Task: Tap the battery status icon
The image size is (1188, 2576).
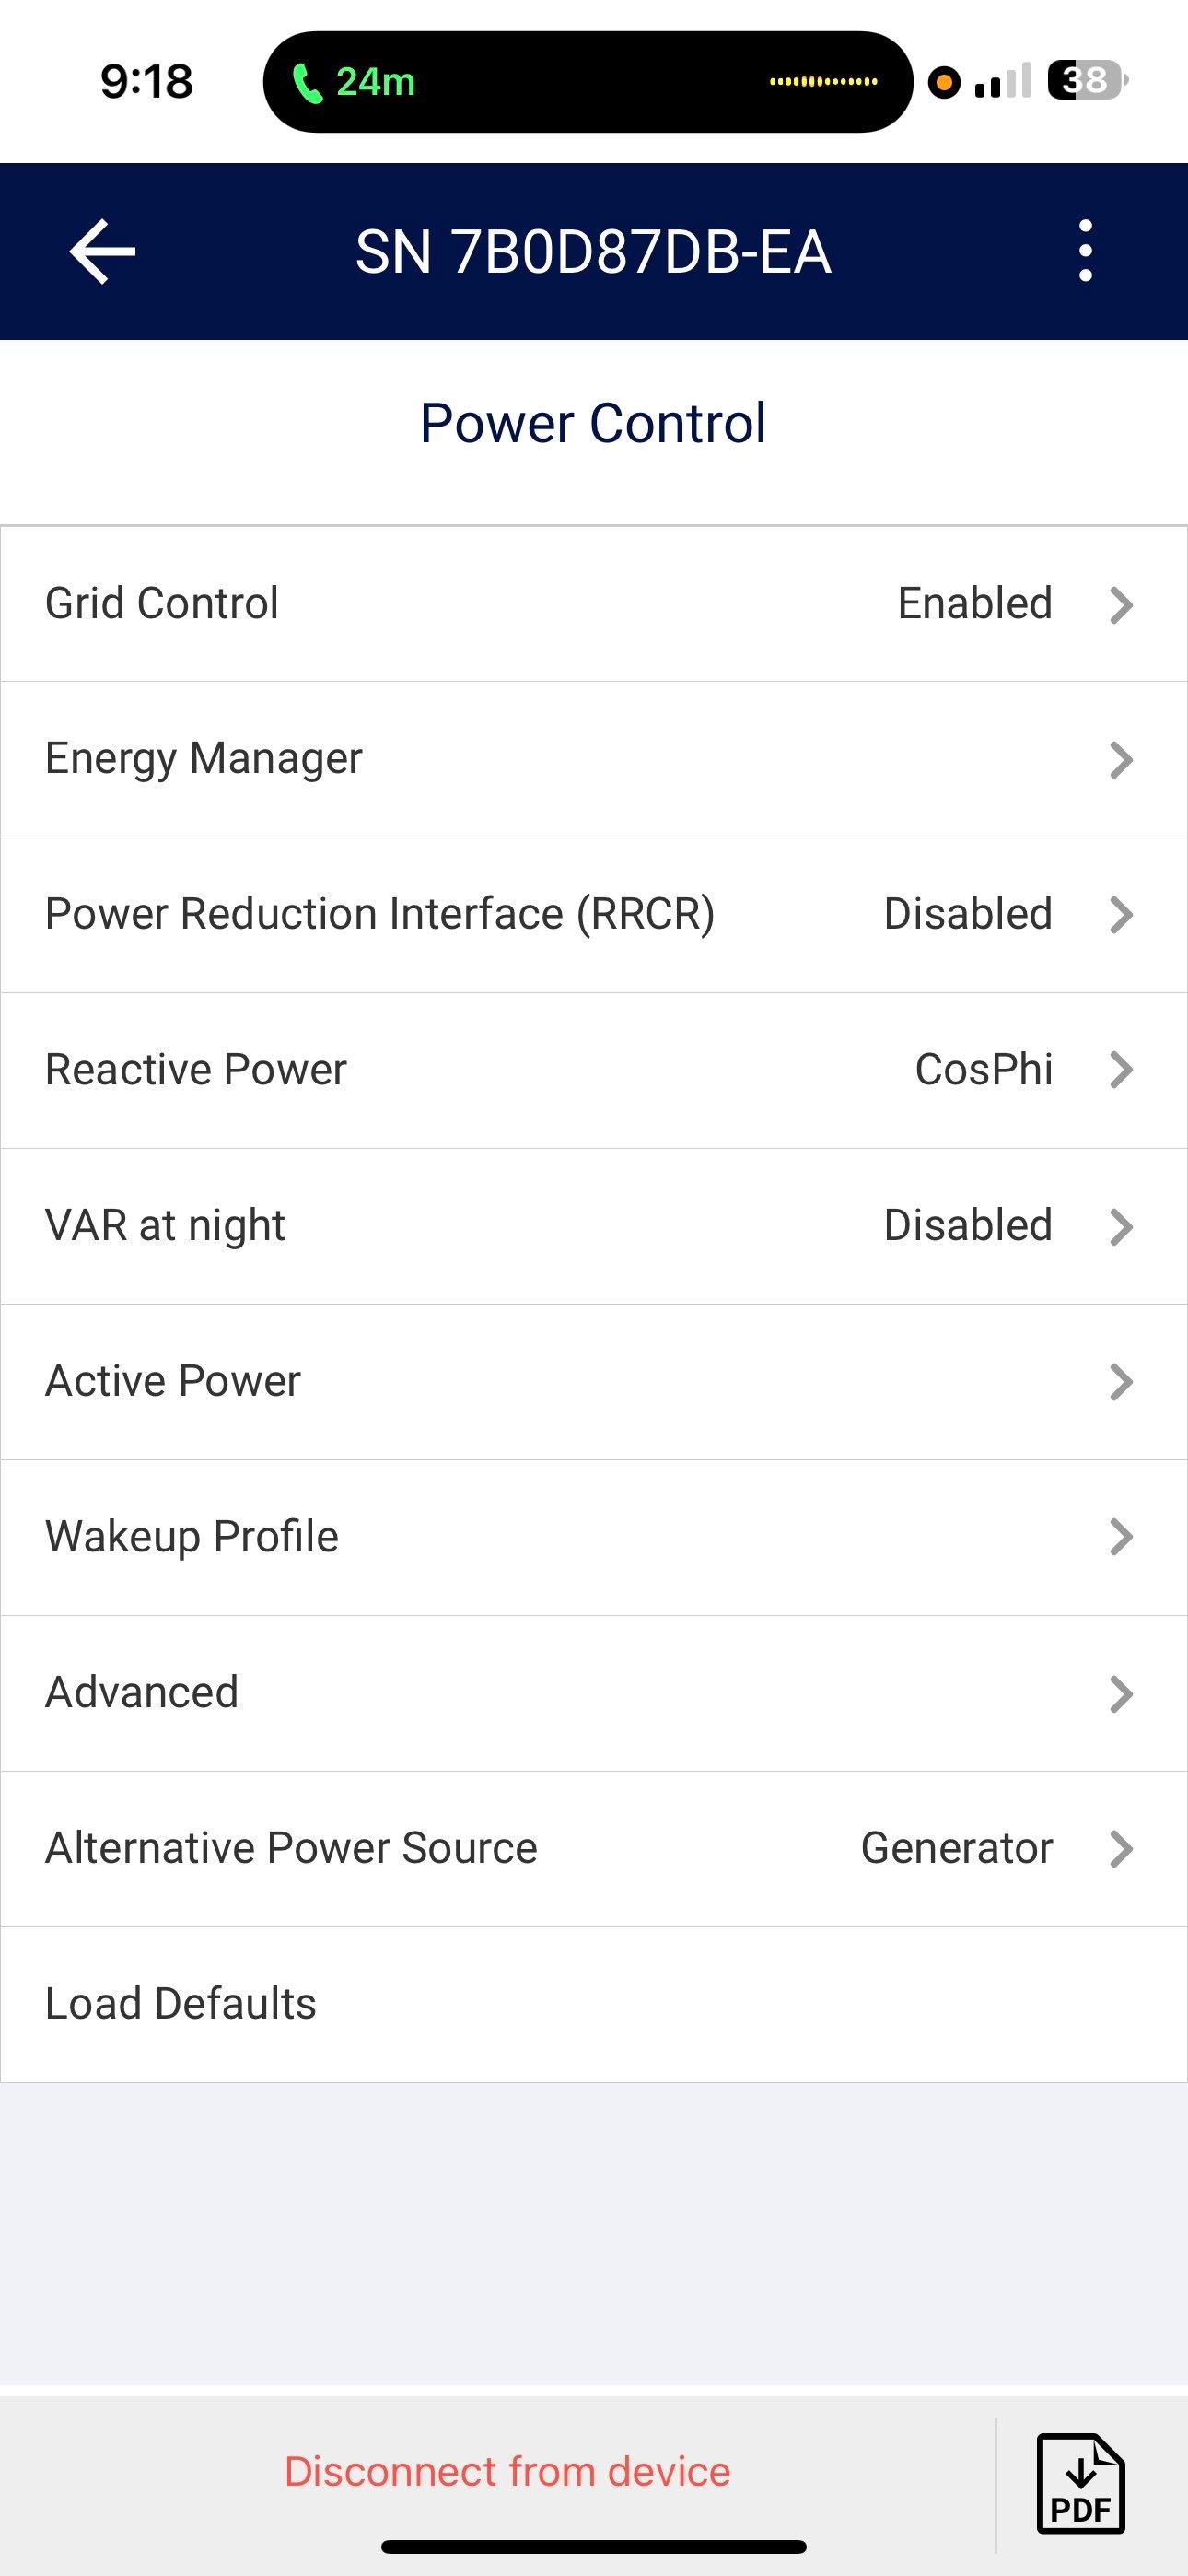Action: pos(1086,80)
